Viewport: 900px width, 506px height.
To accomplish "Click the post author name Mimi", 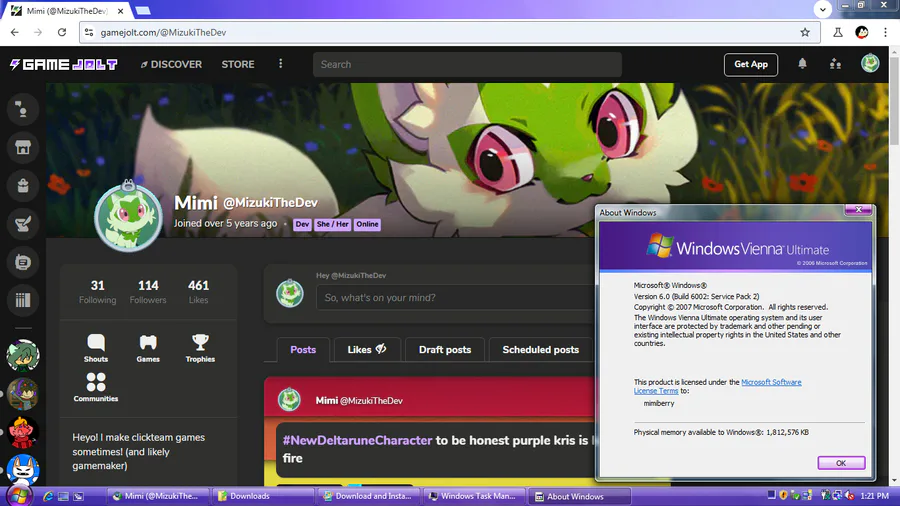I will coord(327,400).
